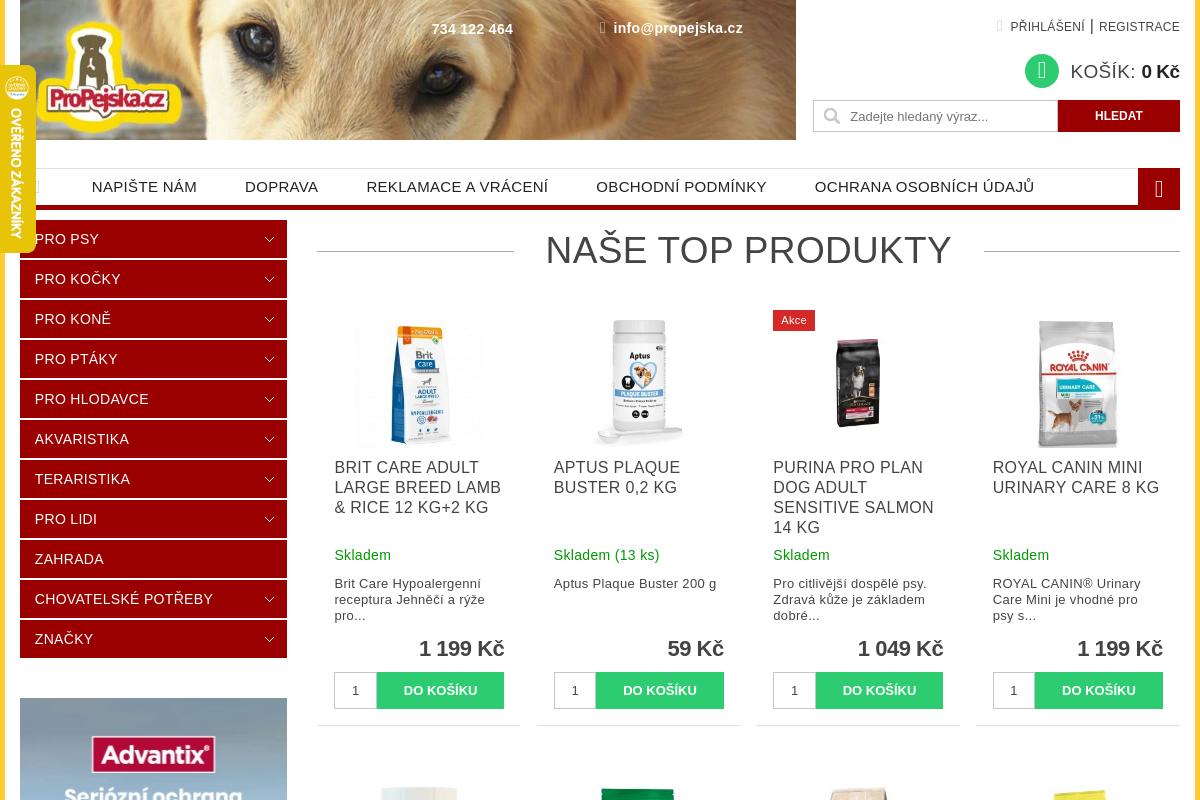Click the magnifier icon in search box
This screenshot has width=1200, height=800.
tap(831, 116)
